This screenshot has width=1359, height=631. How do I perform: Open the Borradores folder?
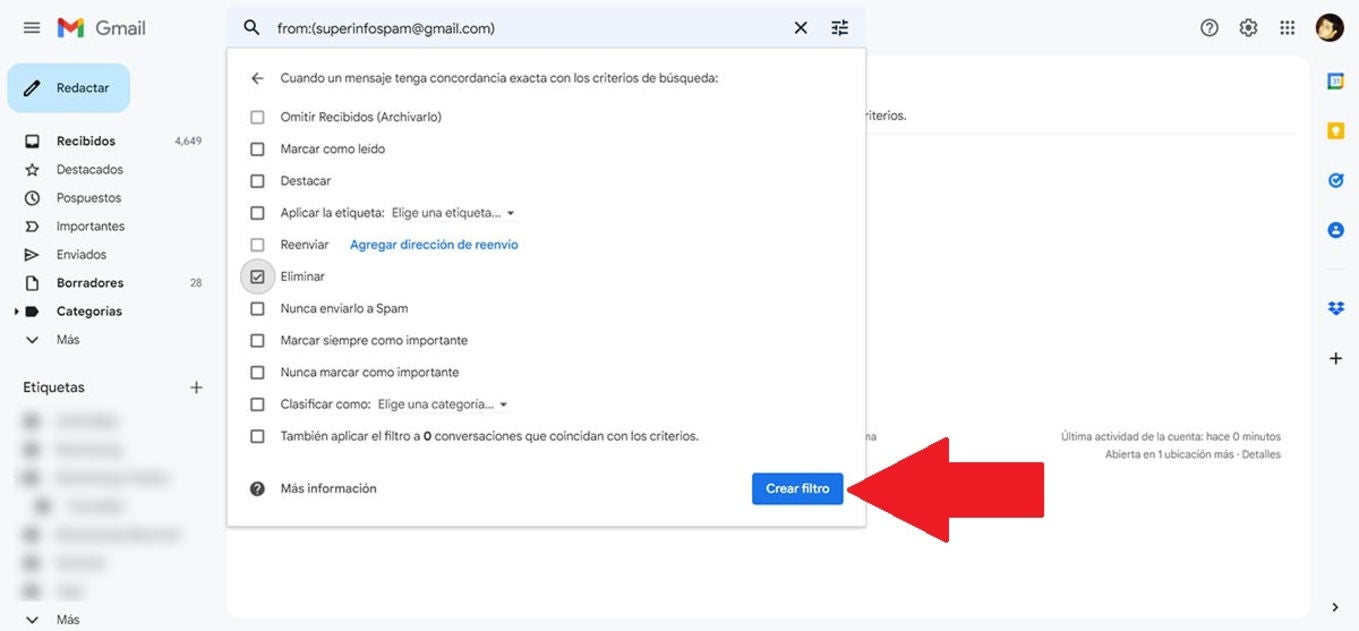(90, 283)
